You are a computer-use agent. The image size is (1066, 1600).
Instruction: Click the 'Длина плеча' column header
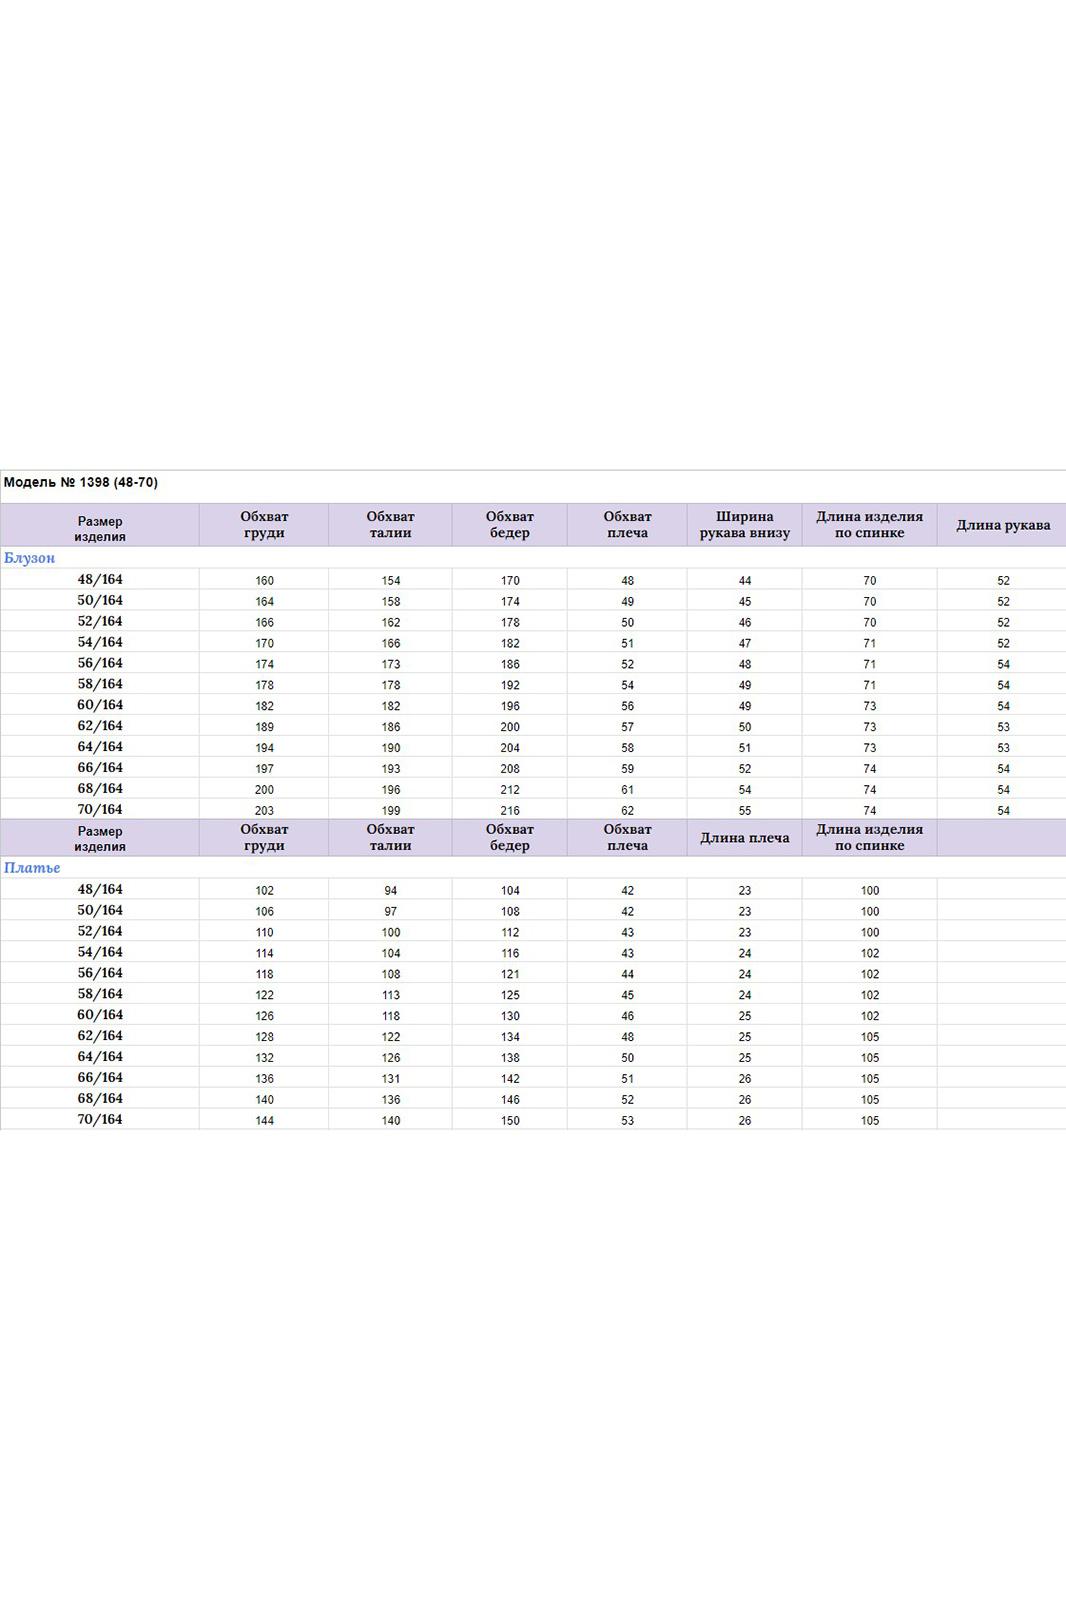745,838
